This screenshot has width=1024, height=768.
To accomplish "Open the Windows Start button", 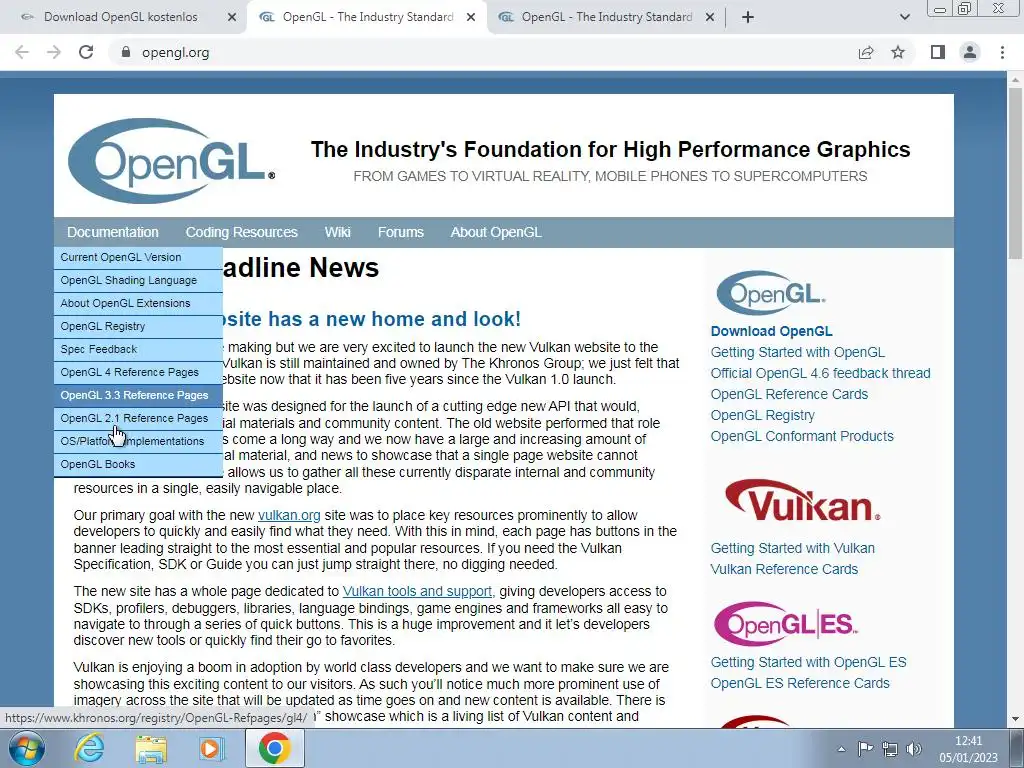I will (x=26, y=748).
